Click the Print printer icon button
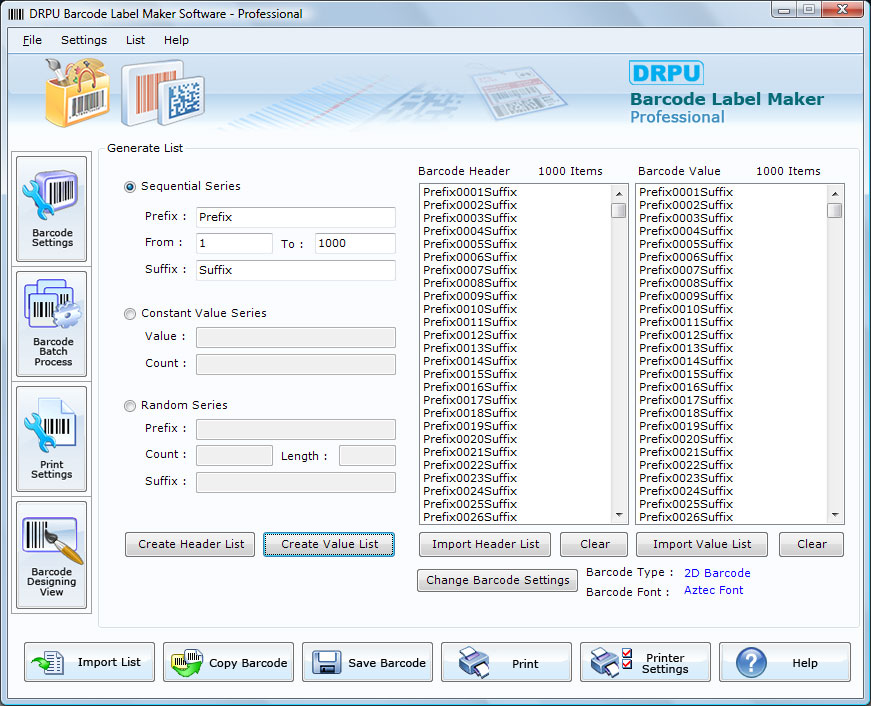Image resolution: width=871 pixels, height=706 pixels. [x=506, y=662]
